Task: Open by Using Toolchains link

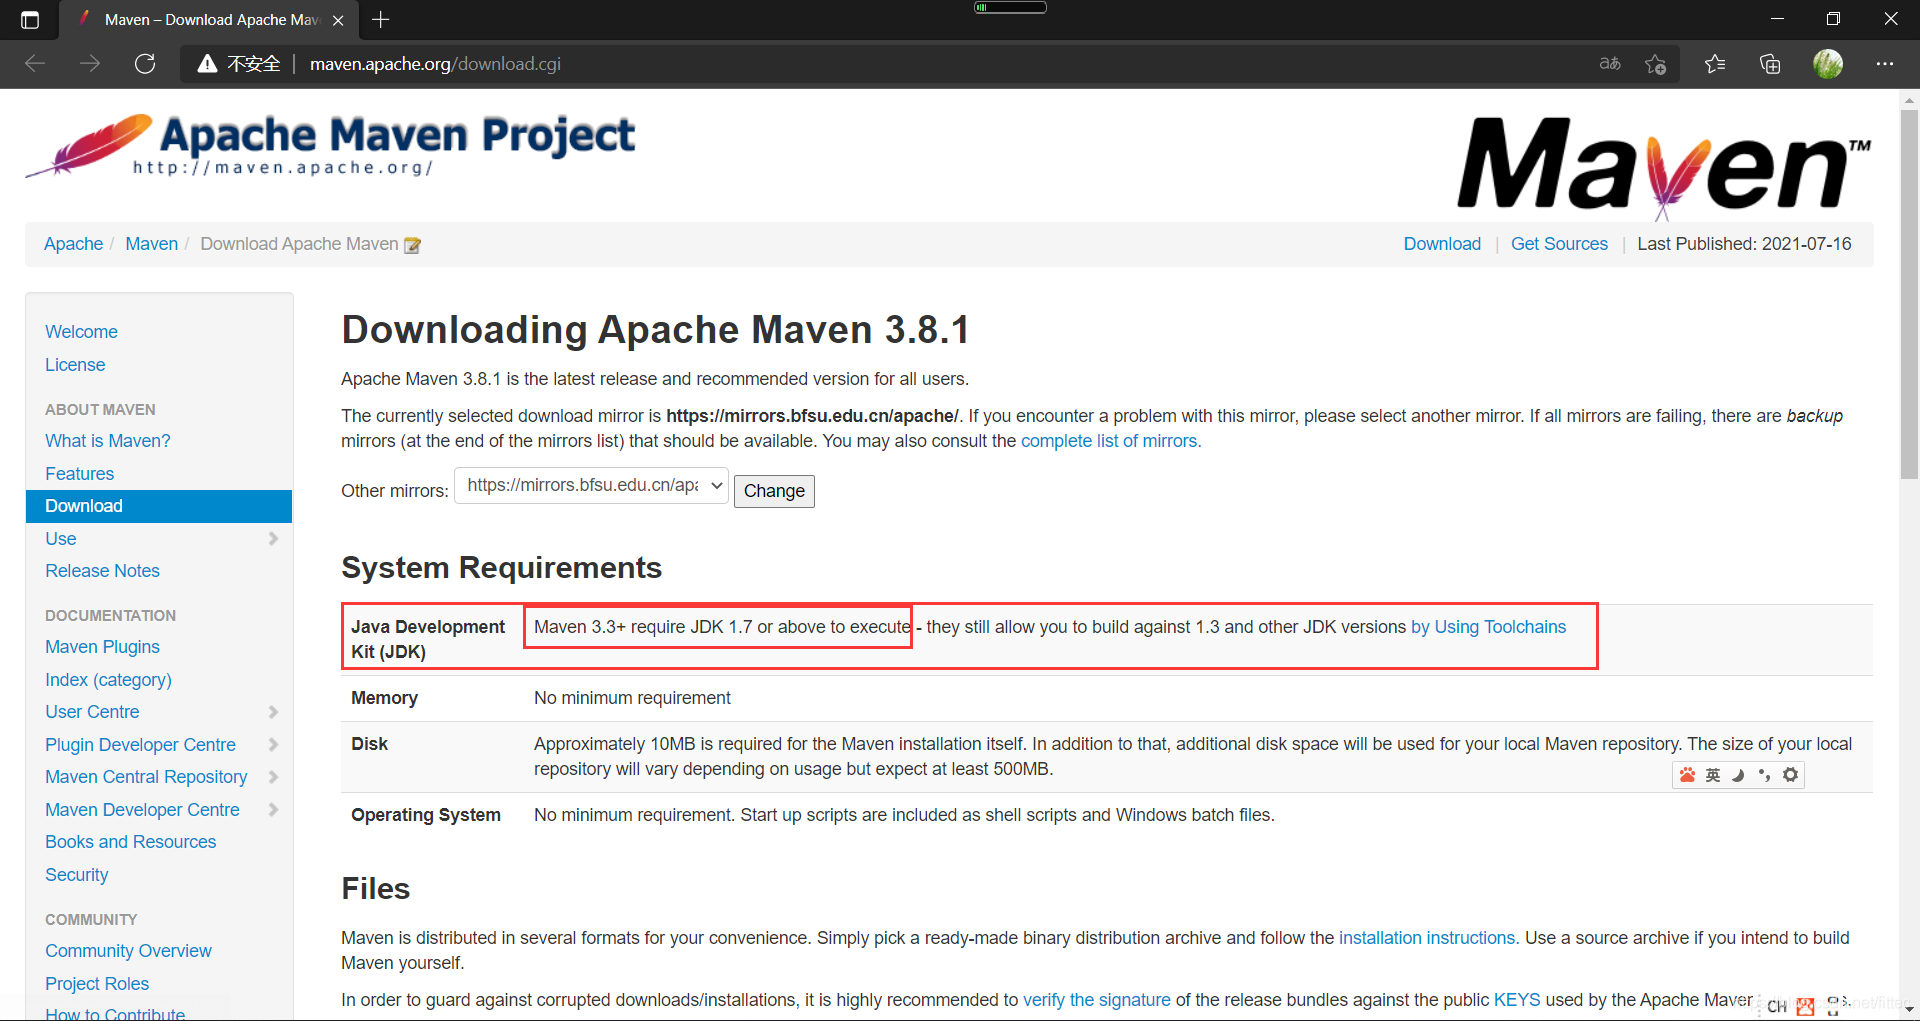Action: (x=1488, y=627)
